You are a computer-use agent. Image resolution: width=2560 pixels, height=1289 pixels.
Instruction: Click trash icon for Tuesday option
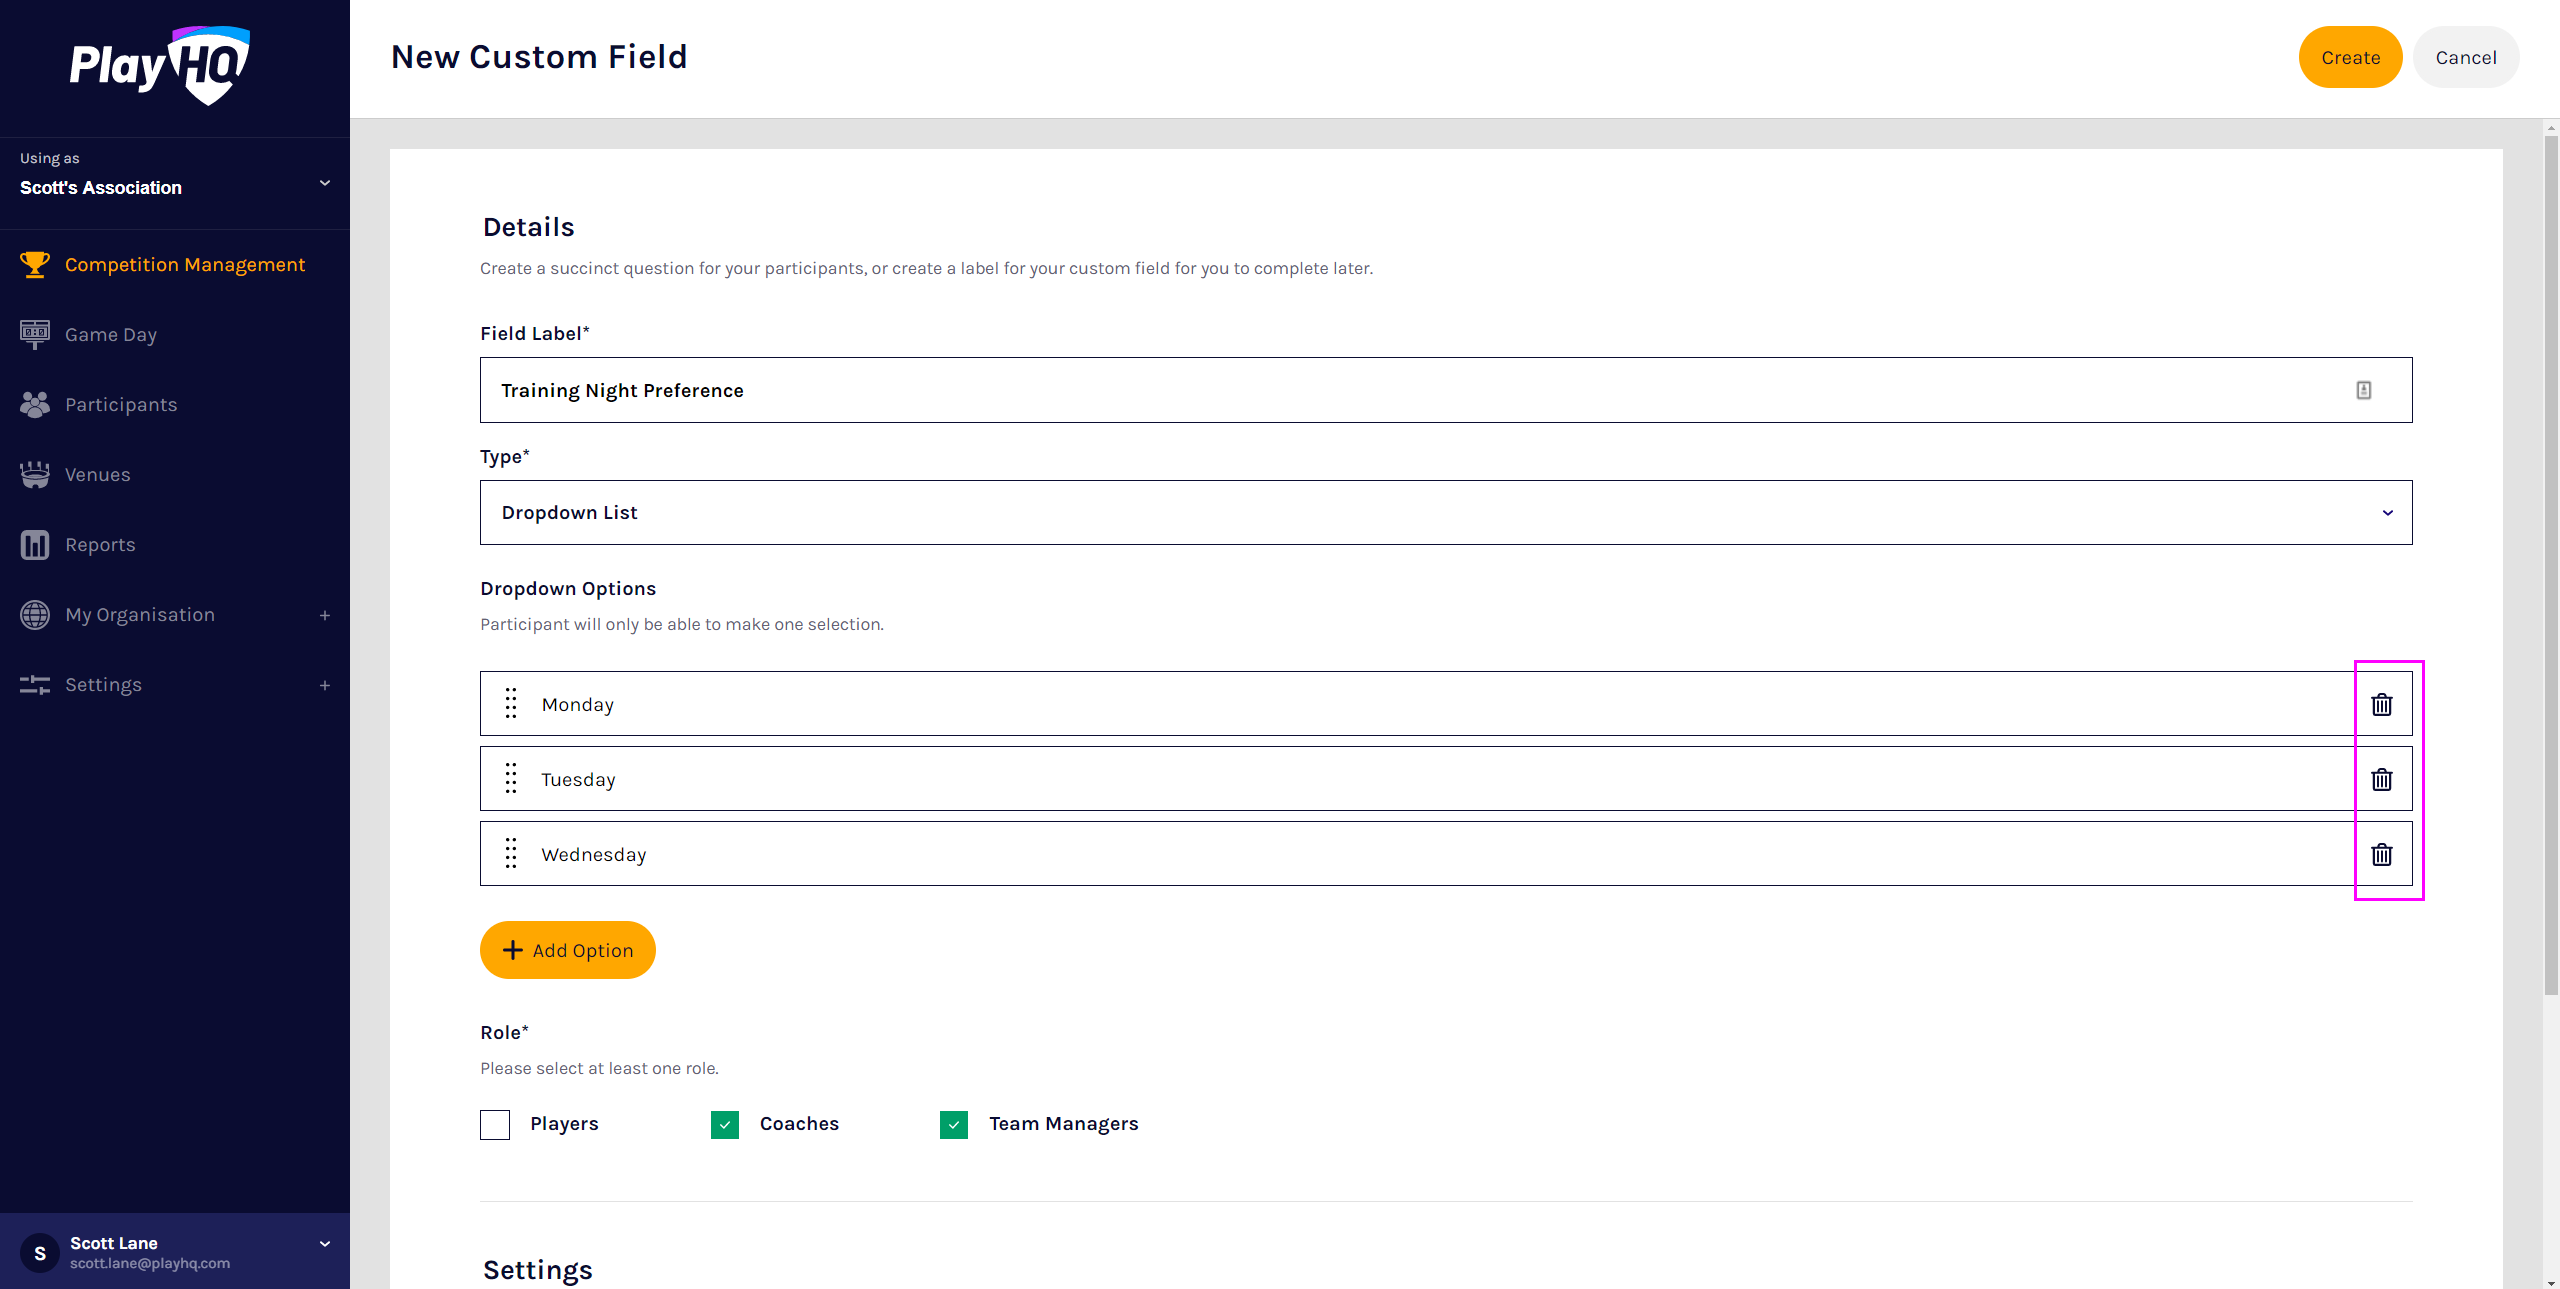[2381, 779]
